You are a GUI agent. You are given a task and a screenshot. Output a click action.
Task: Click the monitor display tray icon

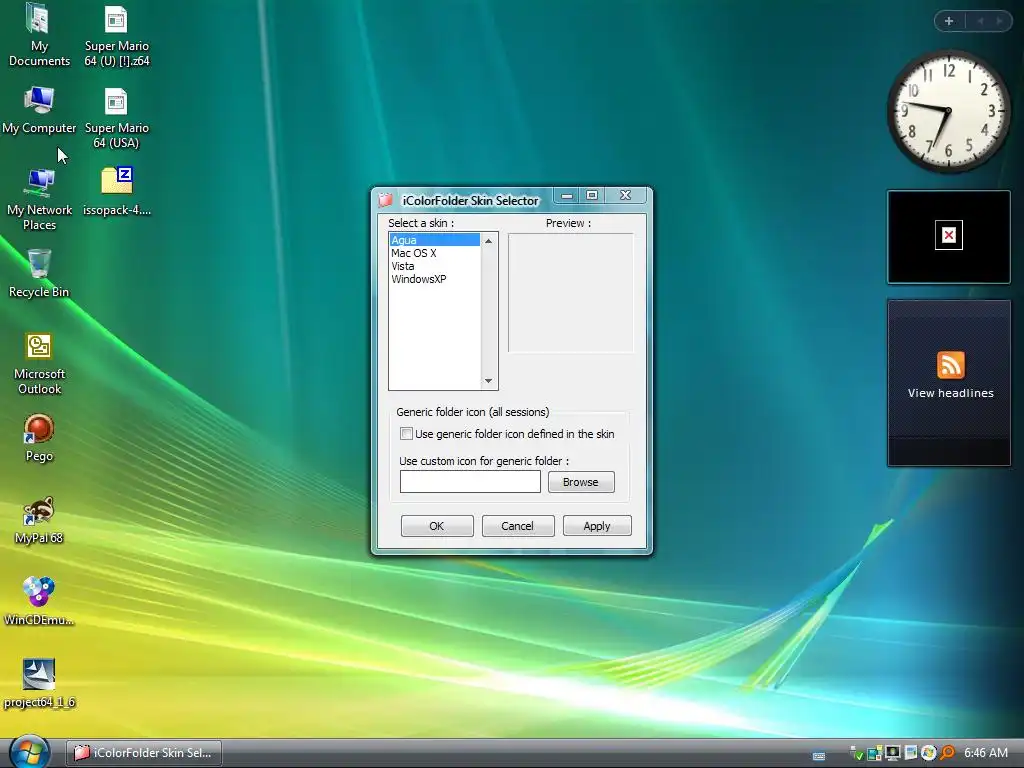pyautogui.click(x=893, y=753)
